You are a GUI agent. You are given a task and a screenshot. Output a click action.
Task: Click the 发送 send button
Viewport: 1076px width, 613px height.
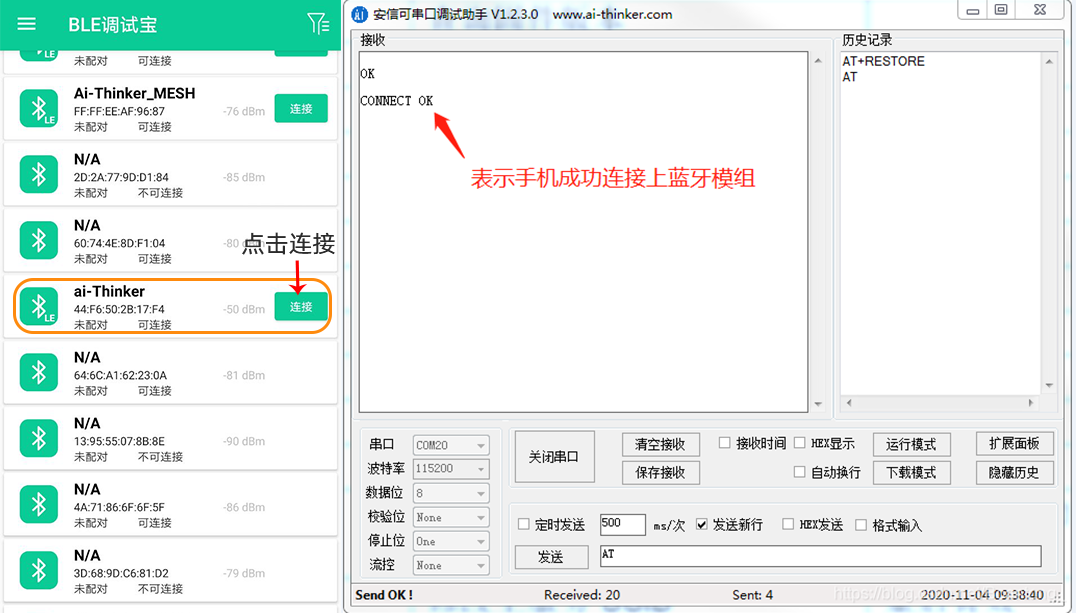pyautogui.click(x=551, y=557)
